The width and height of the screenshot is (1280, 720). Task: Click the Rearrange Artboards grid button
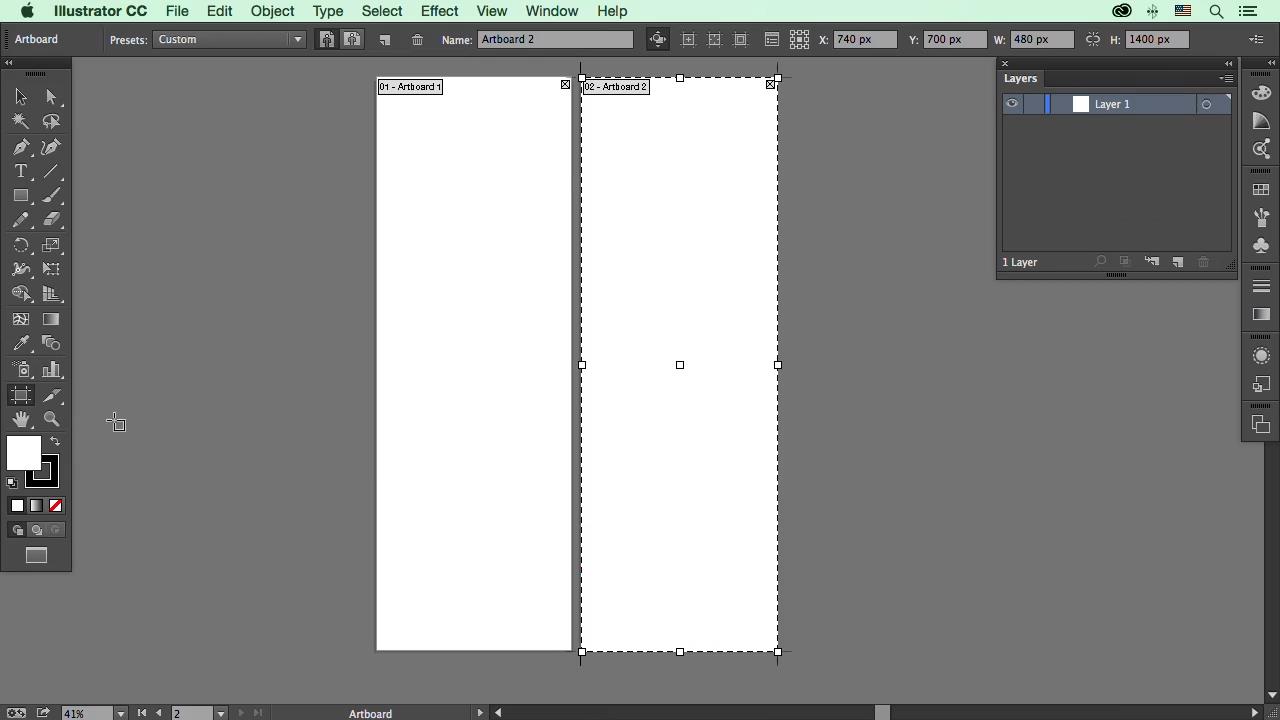pos(799,40)
